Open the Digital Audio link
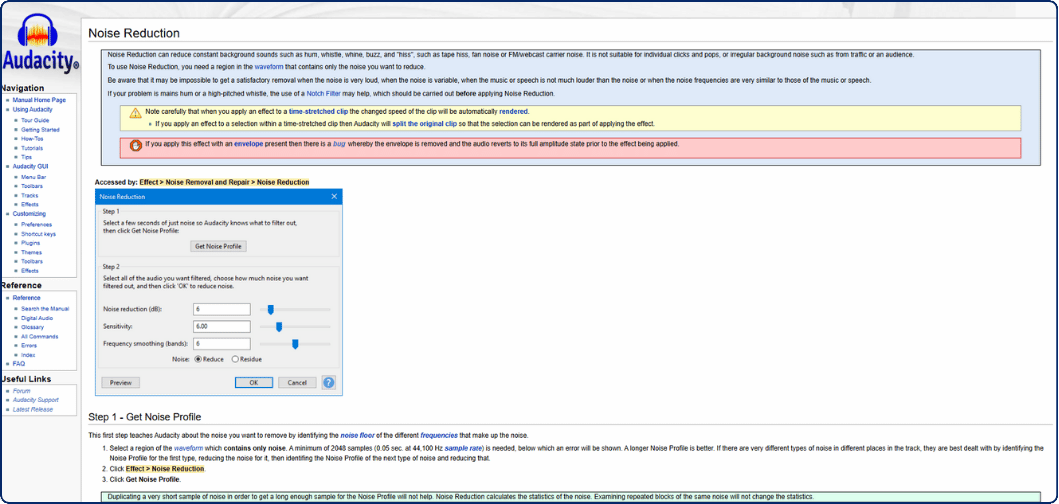The image size is (1059, 504). click(36, 318)
